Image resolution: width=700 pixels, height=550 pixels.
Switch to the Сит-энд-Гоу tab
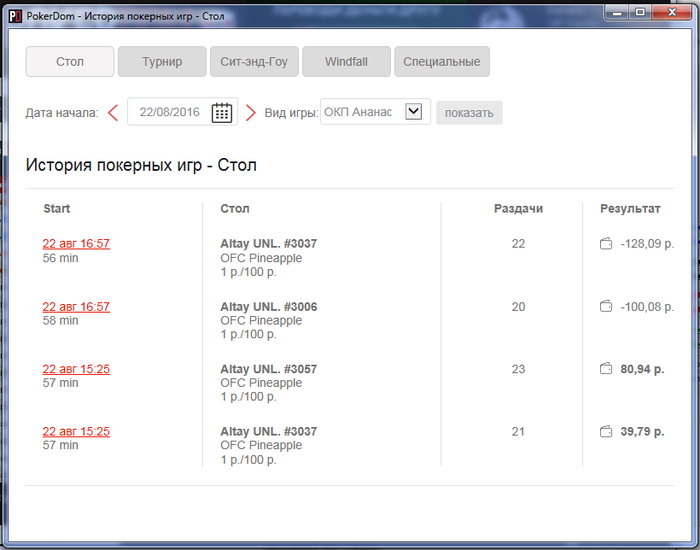254,62
